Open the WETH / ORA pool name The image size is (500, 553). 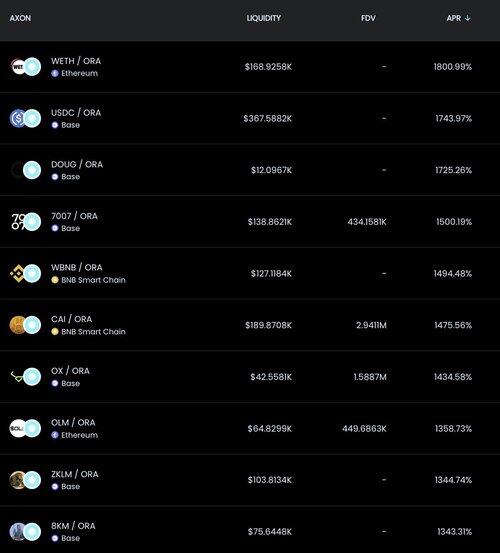pyautogui.click(x=76, y=61)
